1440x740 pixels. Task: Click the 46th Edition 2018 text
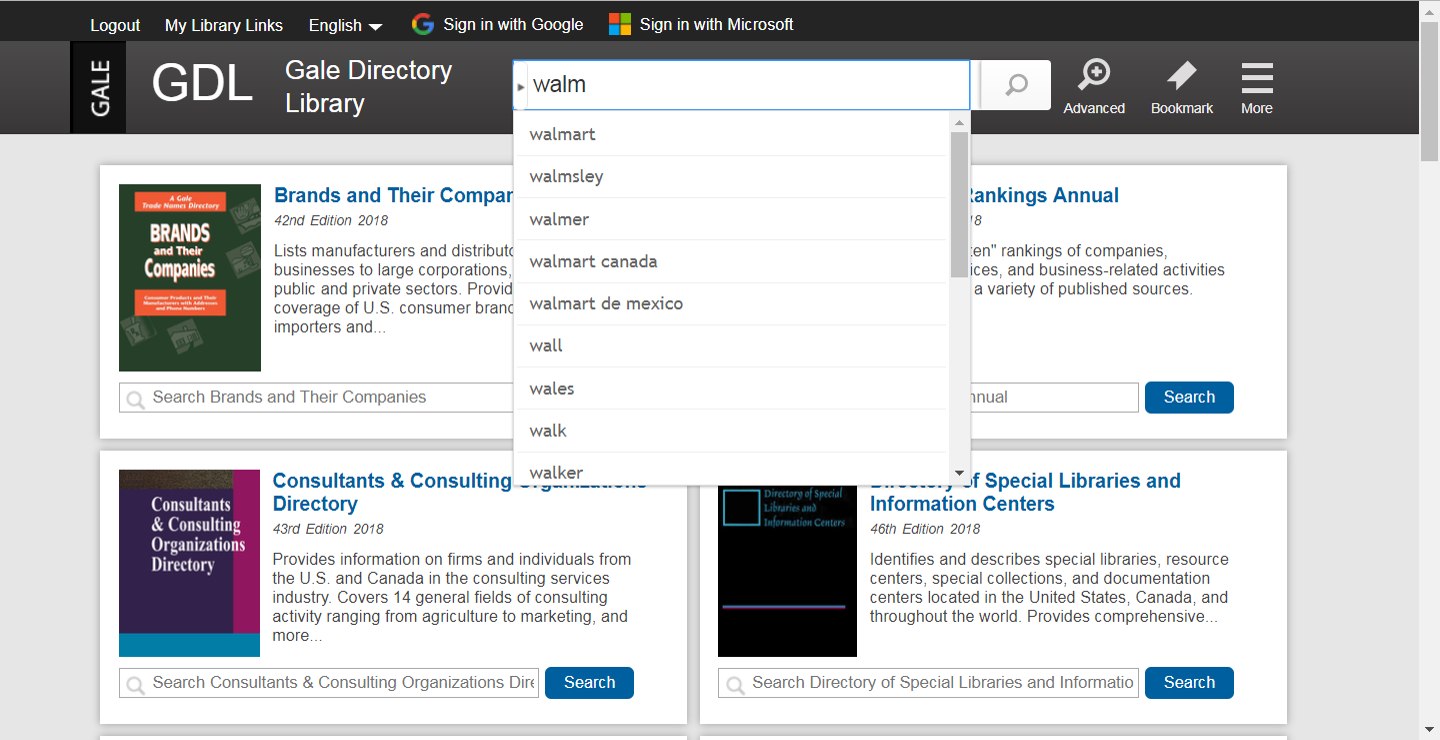pyautogui.click(x=925, y=529)
